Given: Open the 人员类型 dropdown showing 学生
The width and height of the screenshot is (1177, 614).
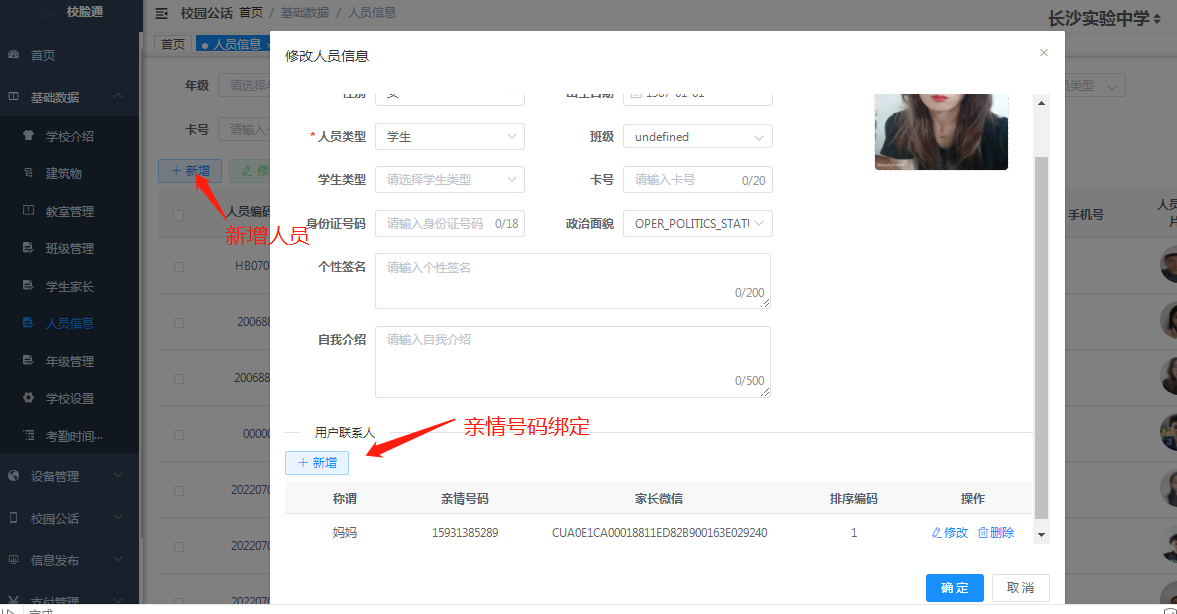Looking at the screenshot, I should pos(450,137).
